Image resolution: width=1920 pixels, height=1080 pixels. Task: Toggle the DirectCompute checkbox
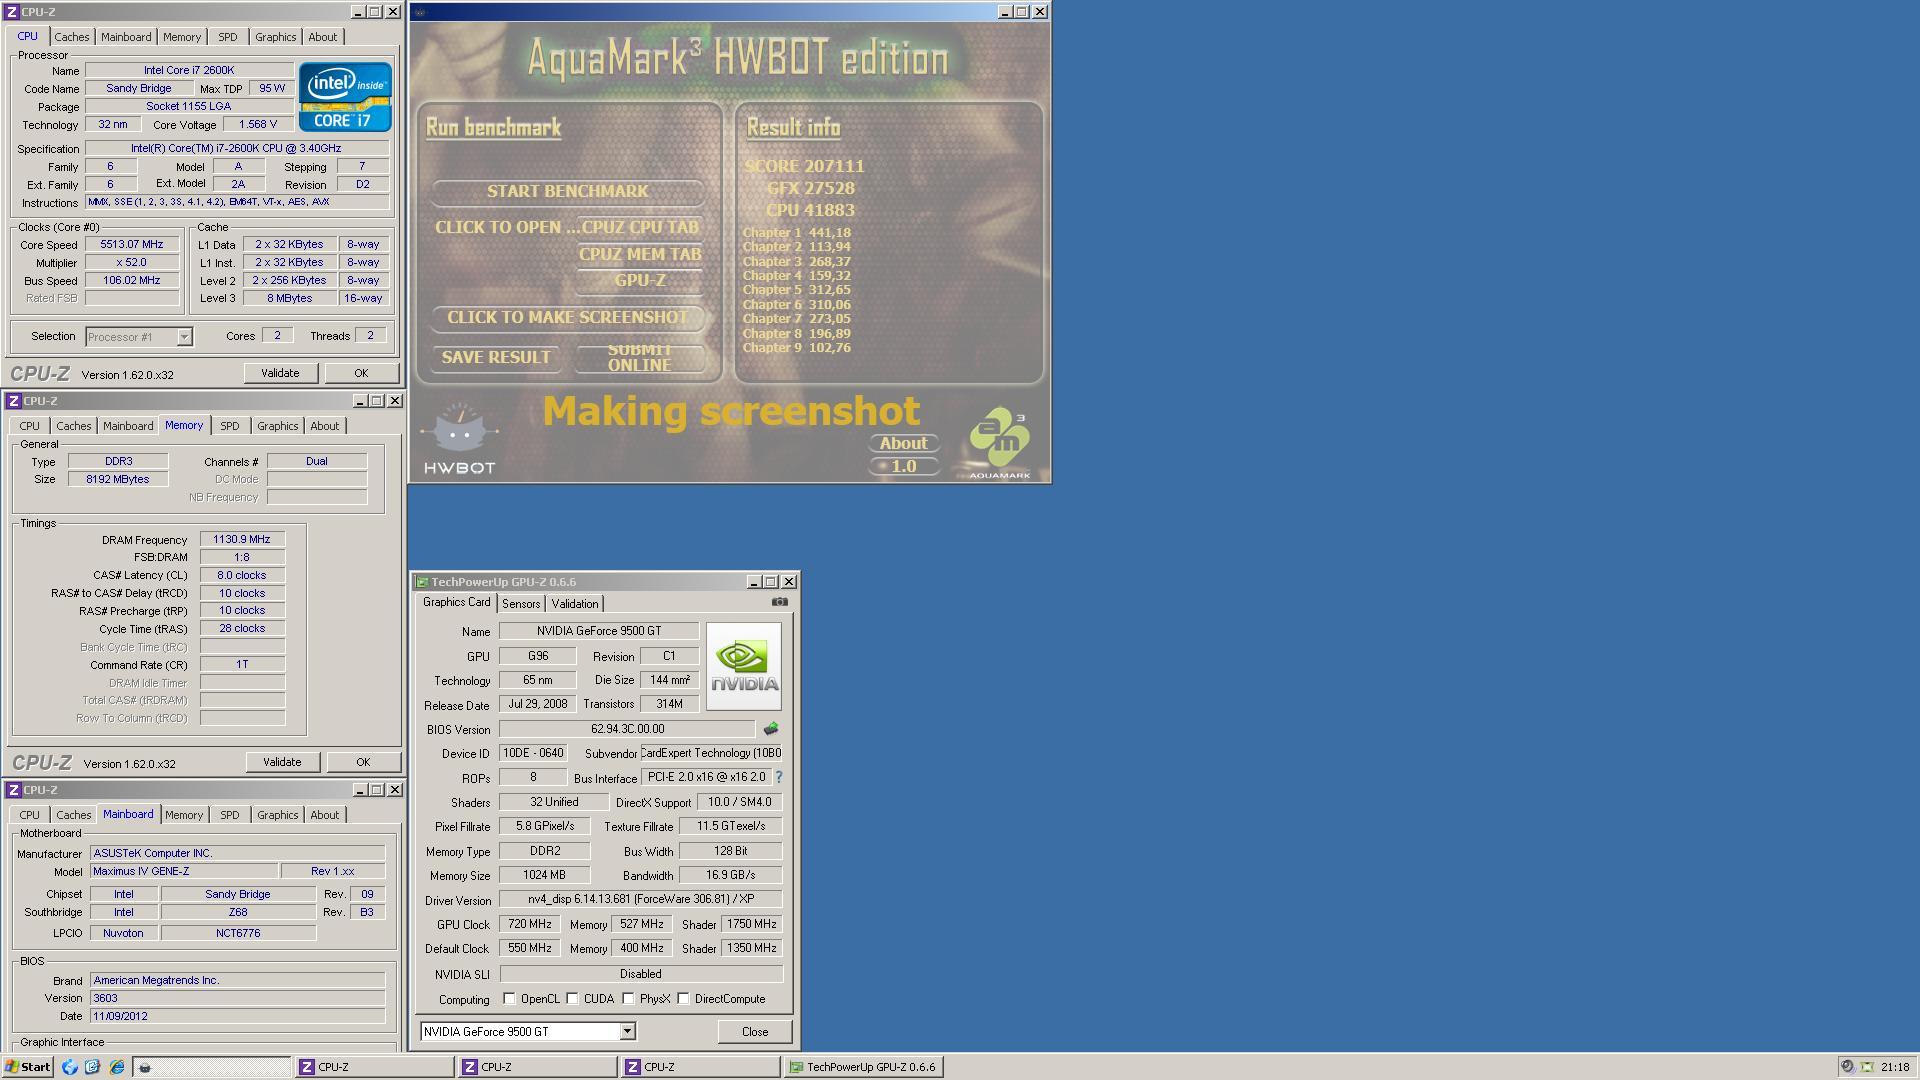point(684,999)
